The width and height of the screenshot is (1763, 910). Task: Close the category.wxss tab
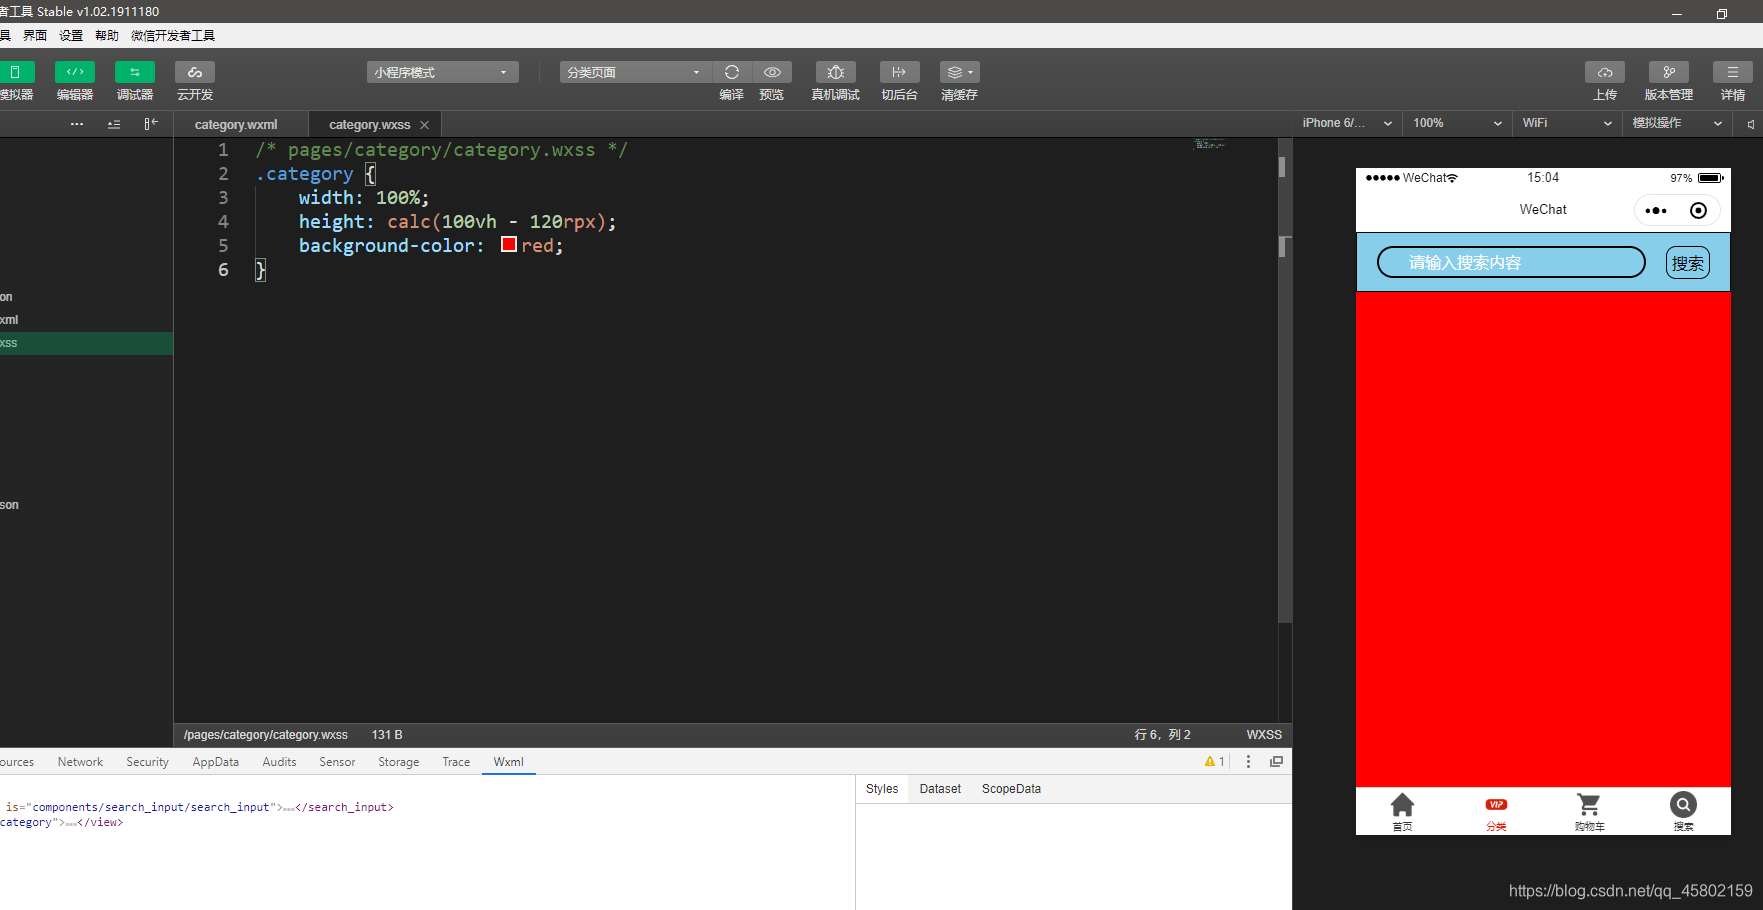[425, 125]
